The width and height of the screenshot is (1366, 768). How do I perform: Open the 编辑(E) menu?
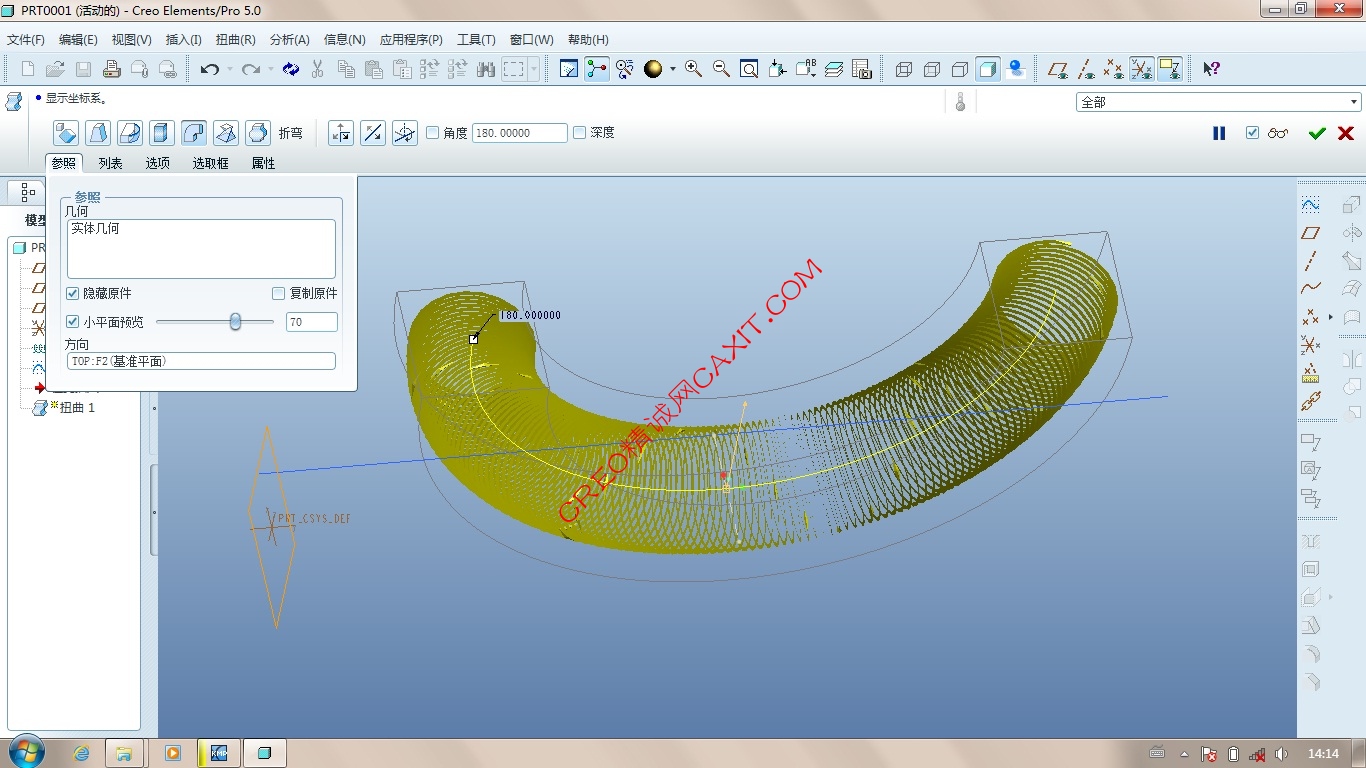pyautogui.click(x=78, y=40)
